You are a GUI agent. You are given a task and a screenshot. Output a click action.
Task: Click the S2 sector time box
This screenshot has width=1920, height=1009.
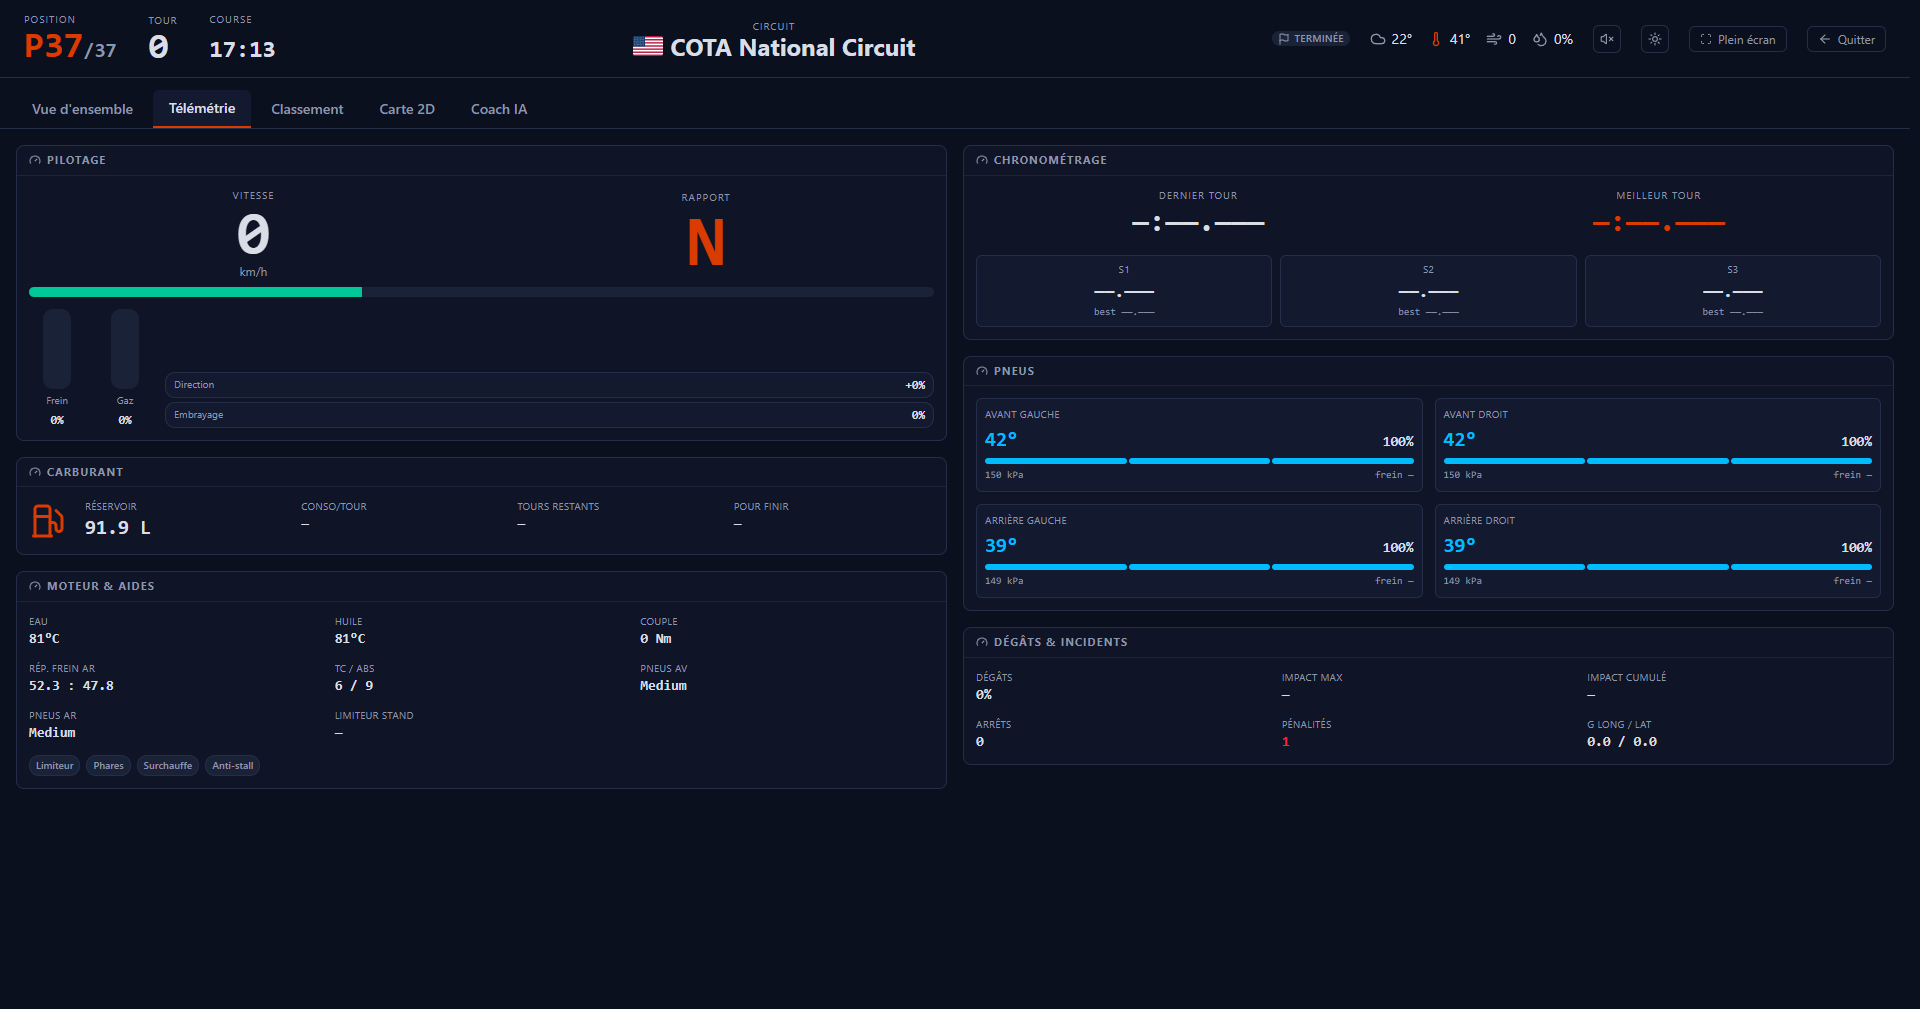(1428, 291)
